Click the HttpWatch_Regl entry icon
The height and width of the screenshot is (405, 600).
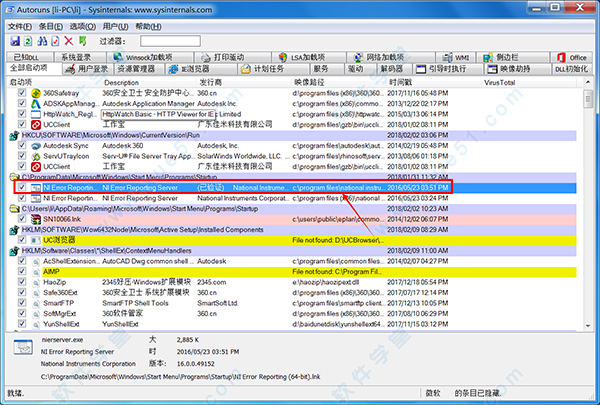tap(36, 114)
